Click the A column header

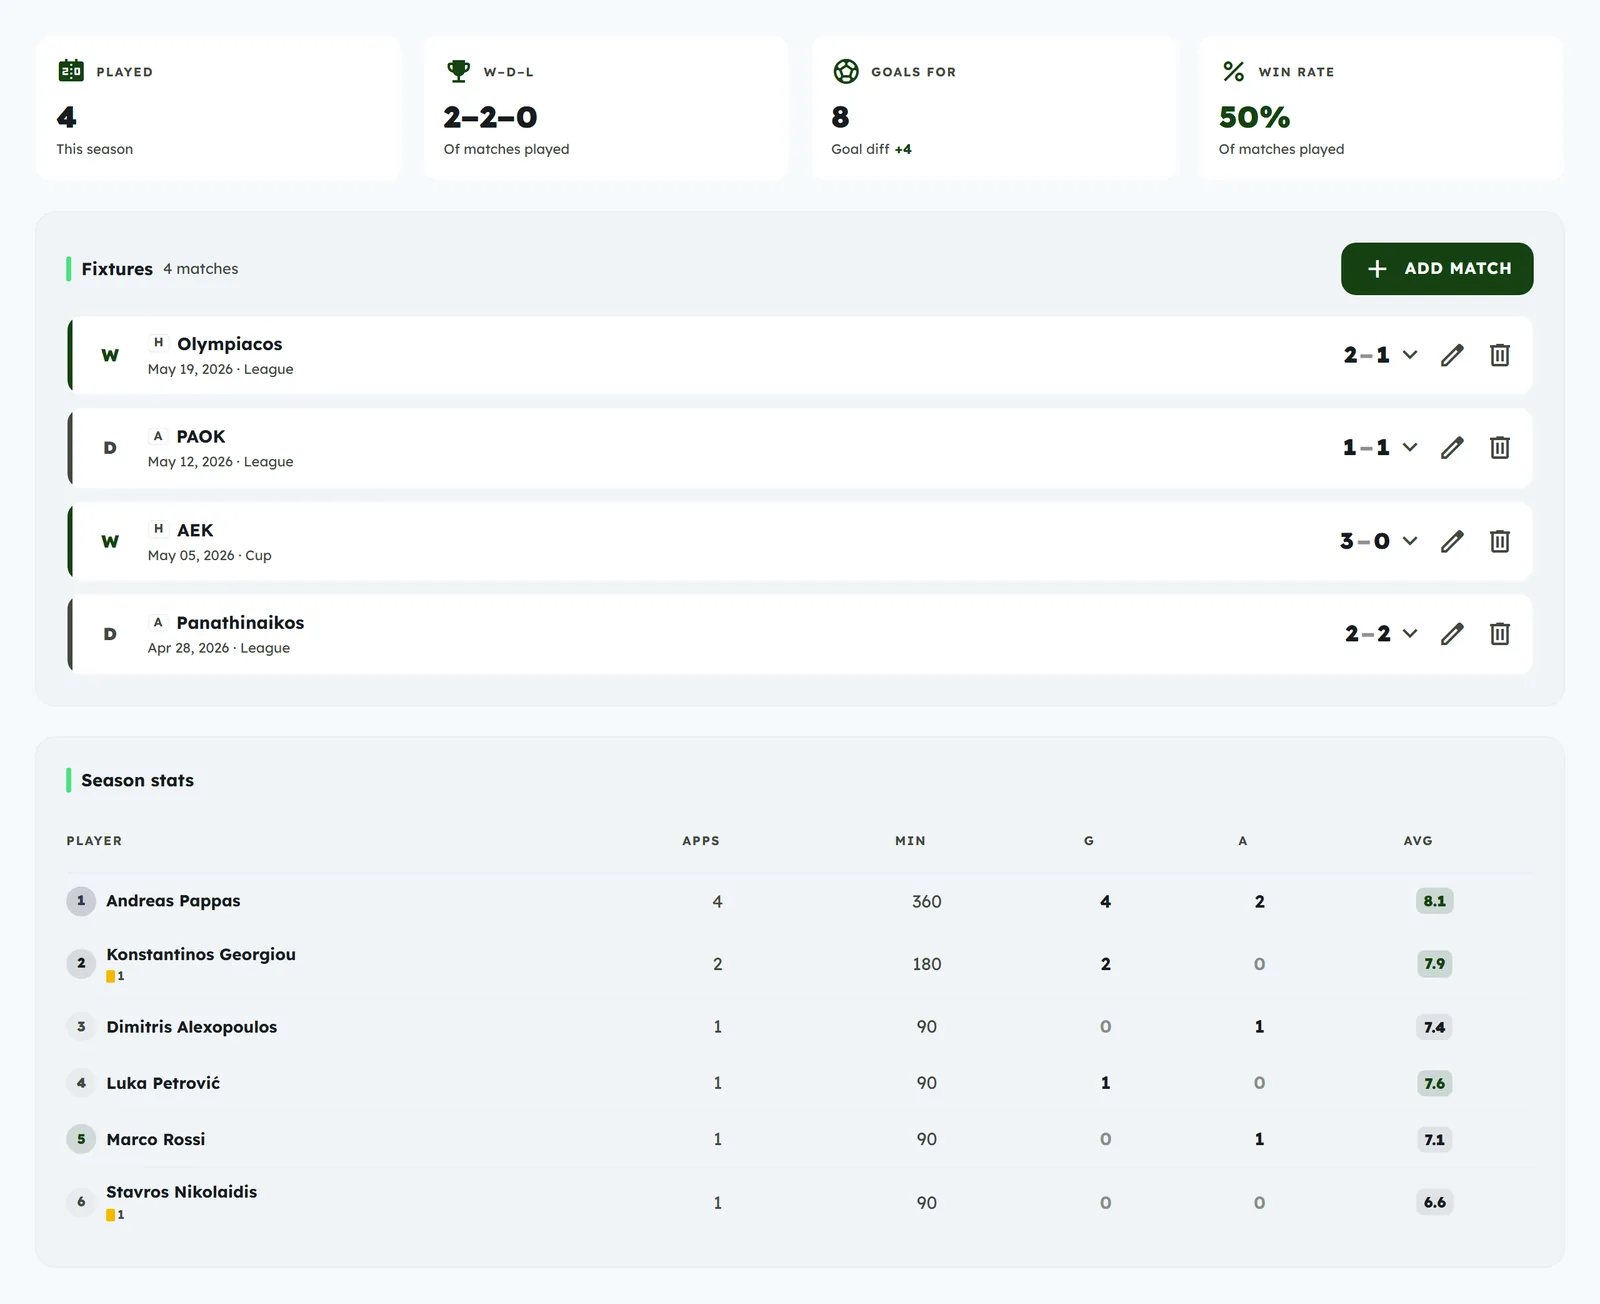tap(1243, 841)
